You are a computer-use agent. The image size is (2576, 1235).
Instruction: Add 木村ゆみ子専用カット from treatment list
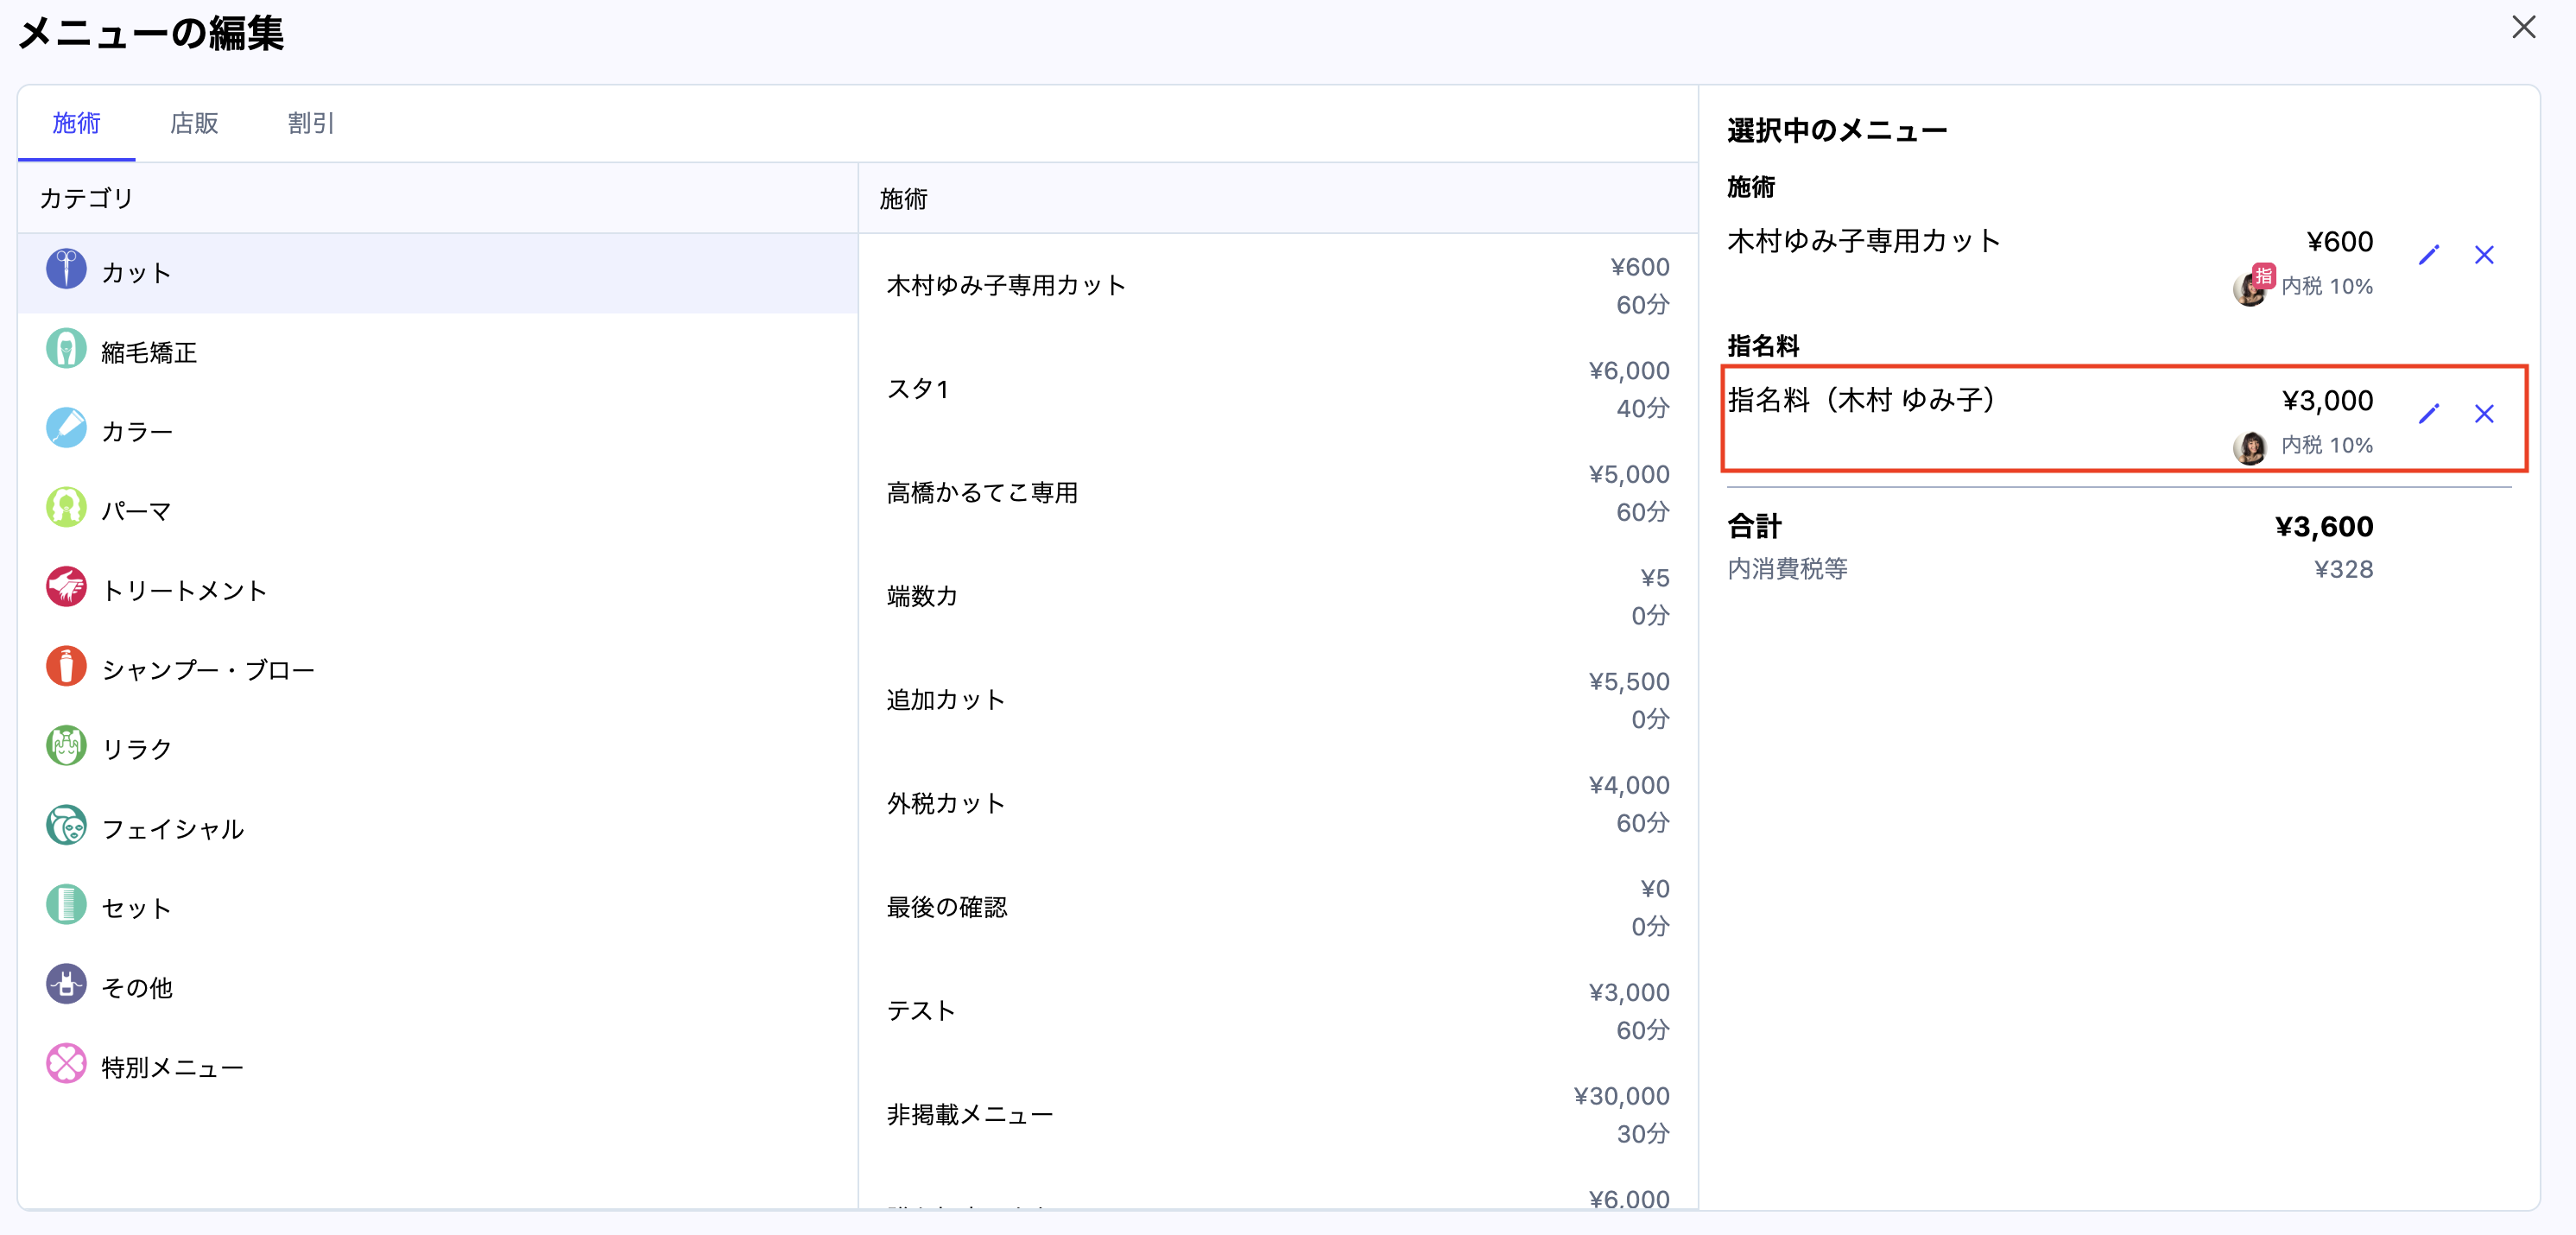[x=1278, y=286]
